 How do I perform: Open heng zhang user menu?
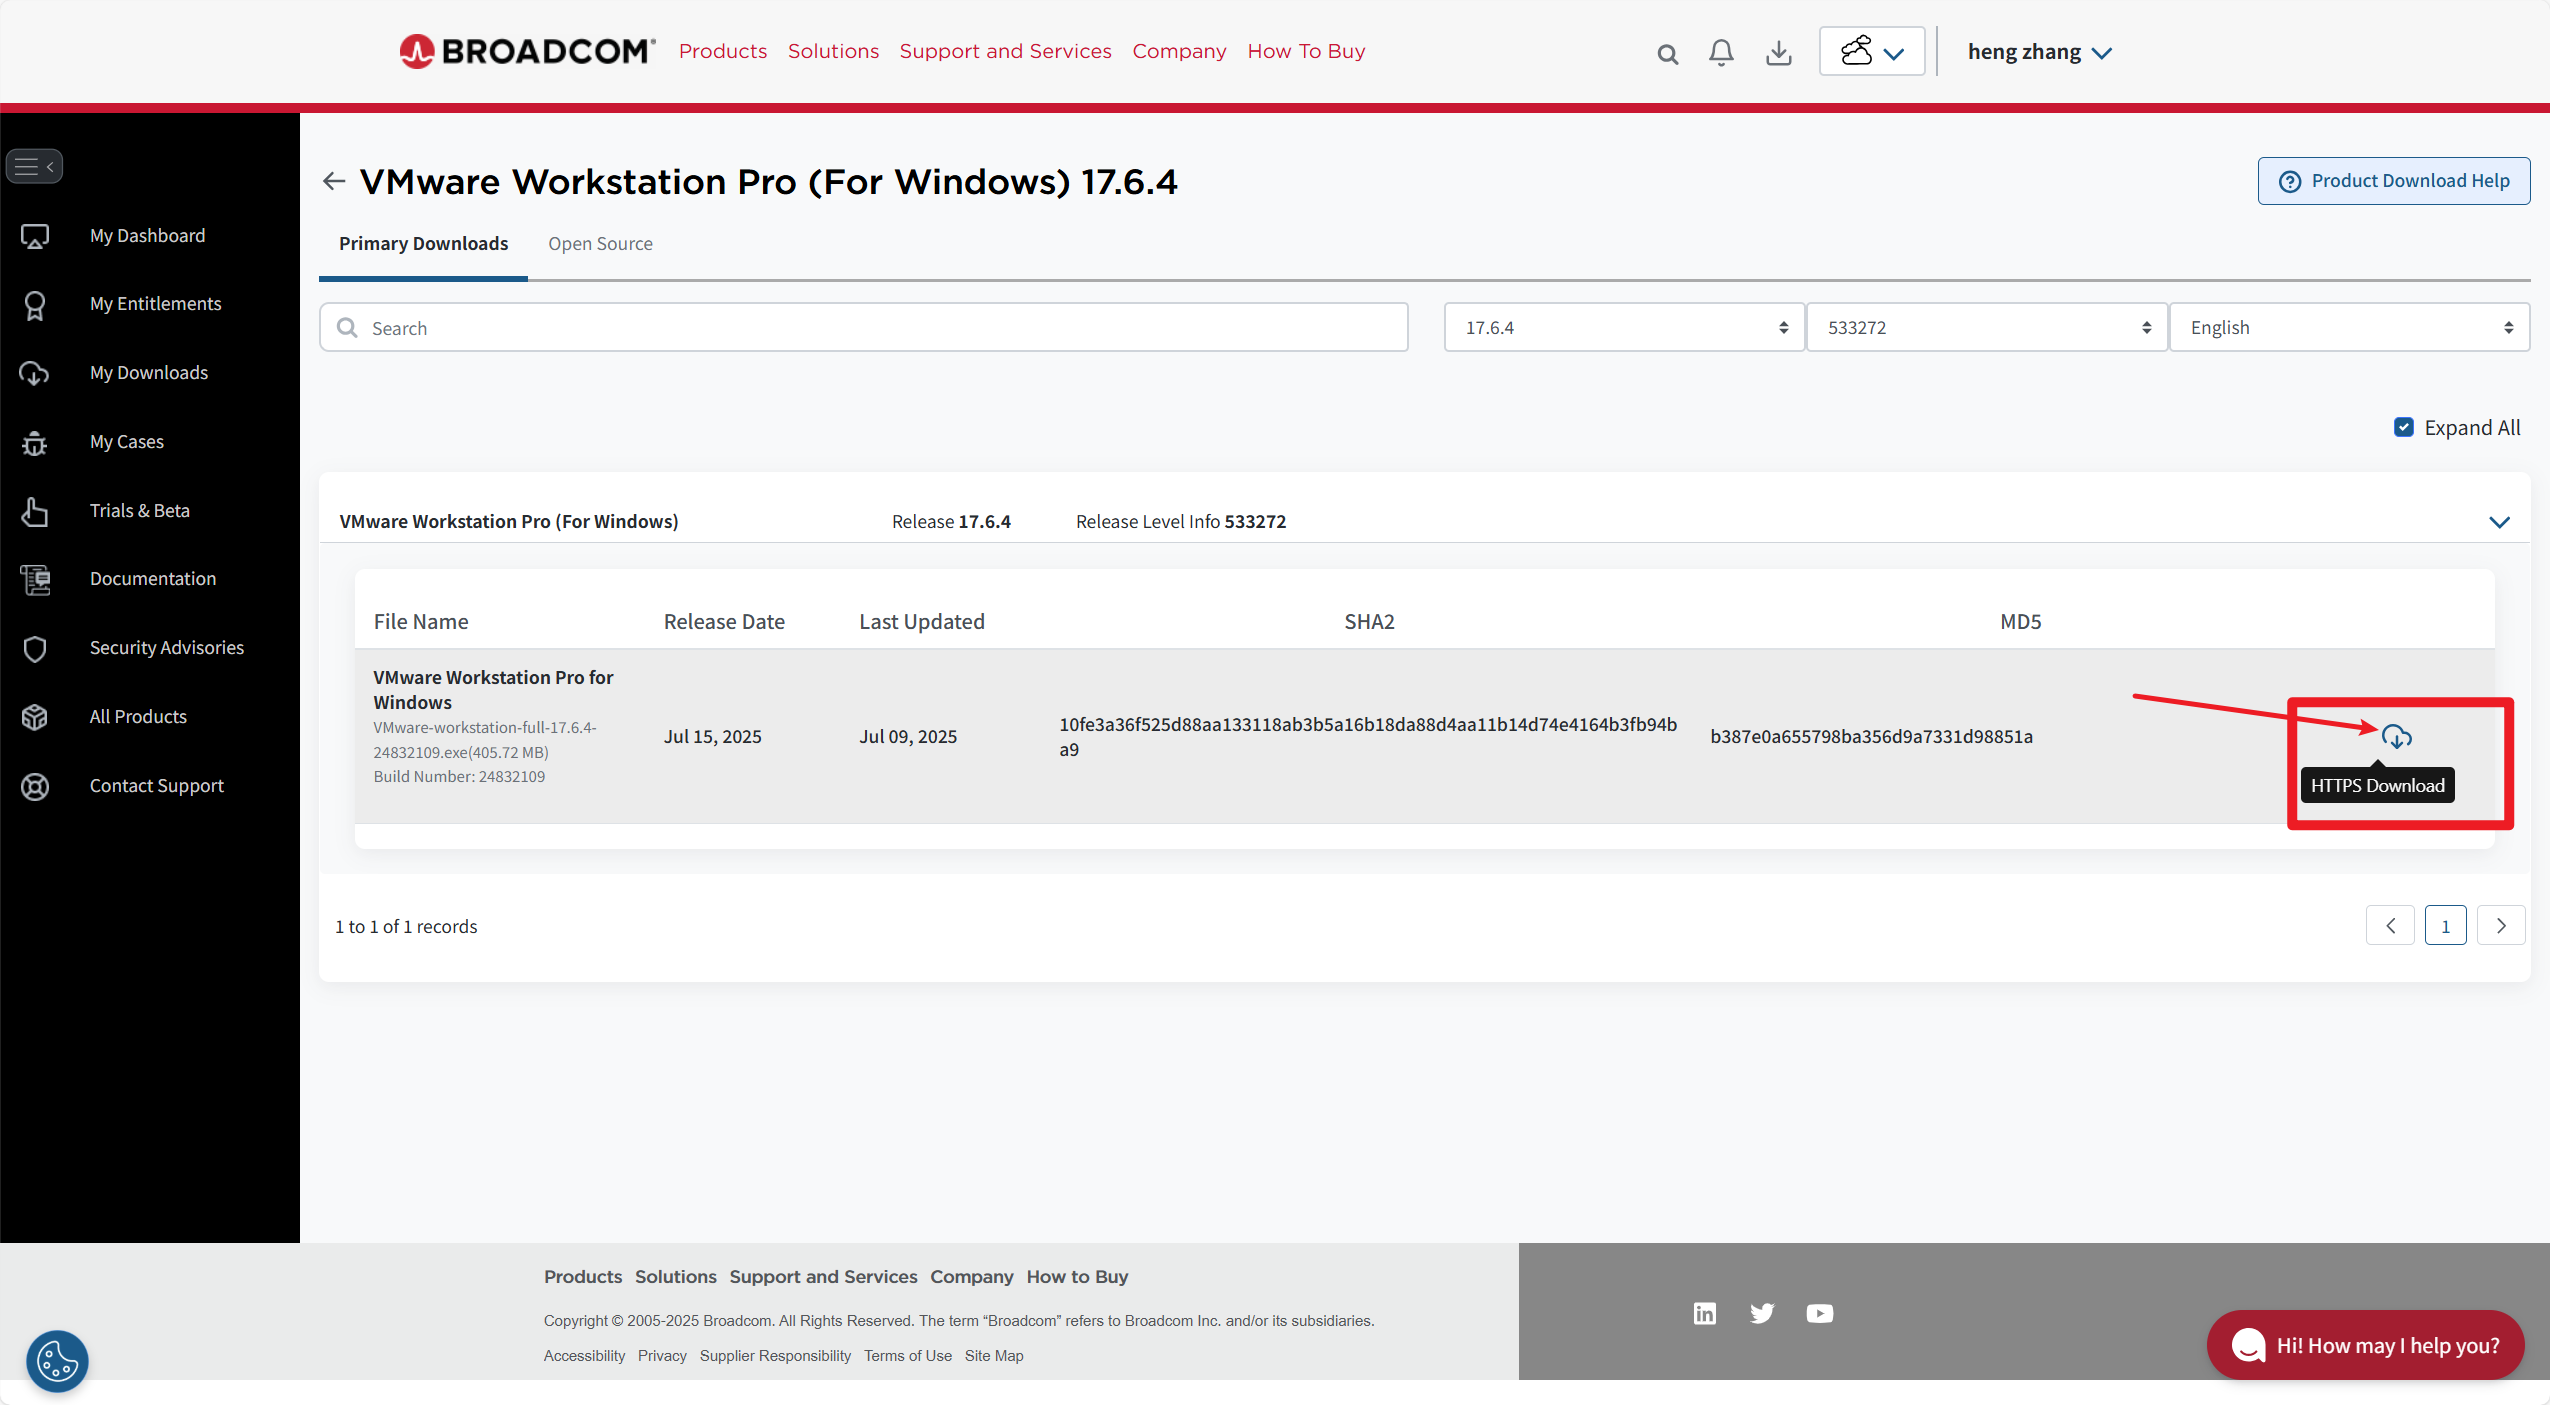pyautogui.click(x=2040, y=52)
